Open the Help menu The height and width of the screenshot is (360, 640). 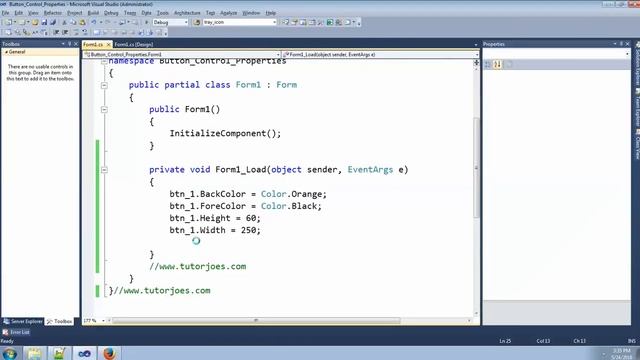click(271, 13)
